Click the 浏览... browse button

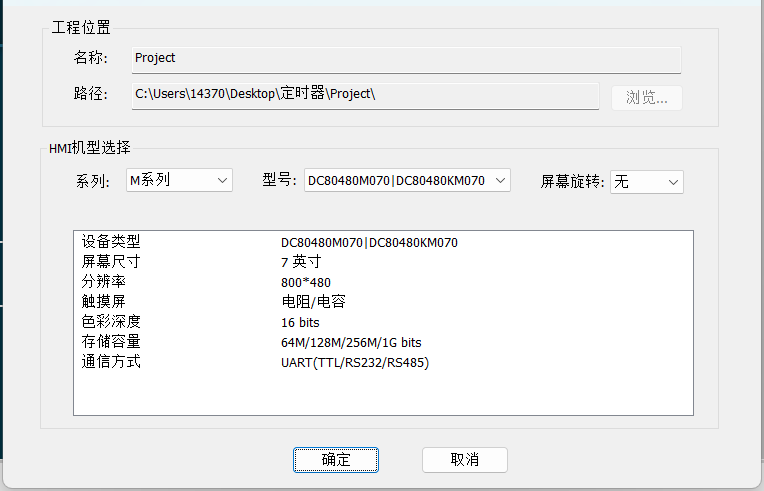(x=647, y=98)
